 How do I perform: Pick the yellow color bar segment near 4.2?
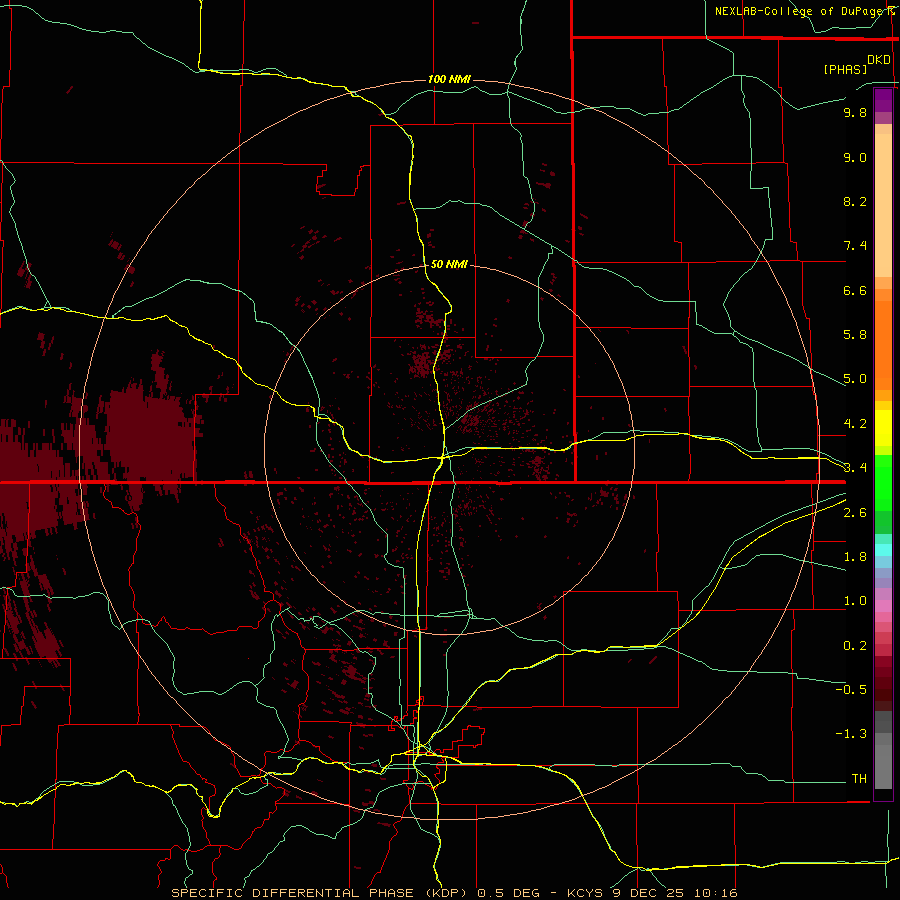(x=883, y=428)
